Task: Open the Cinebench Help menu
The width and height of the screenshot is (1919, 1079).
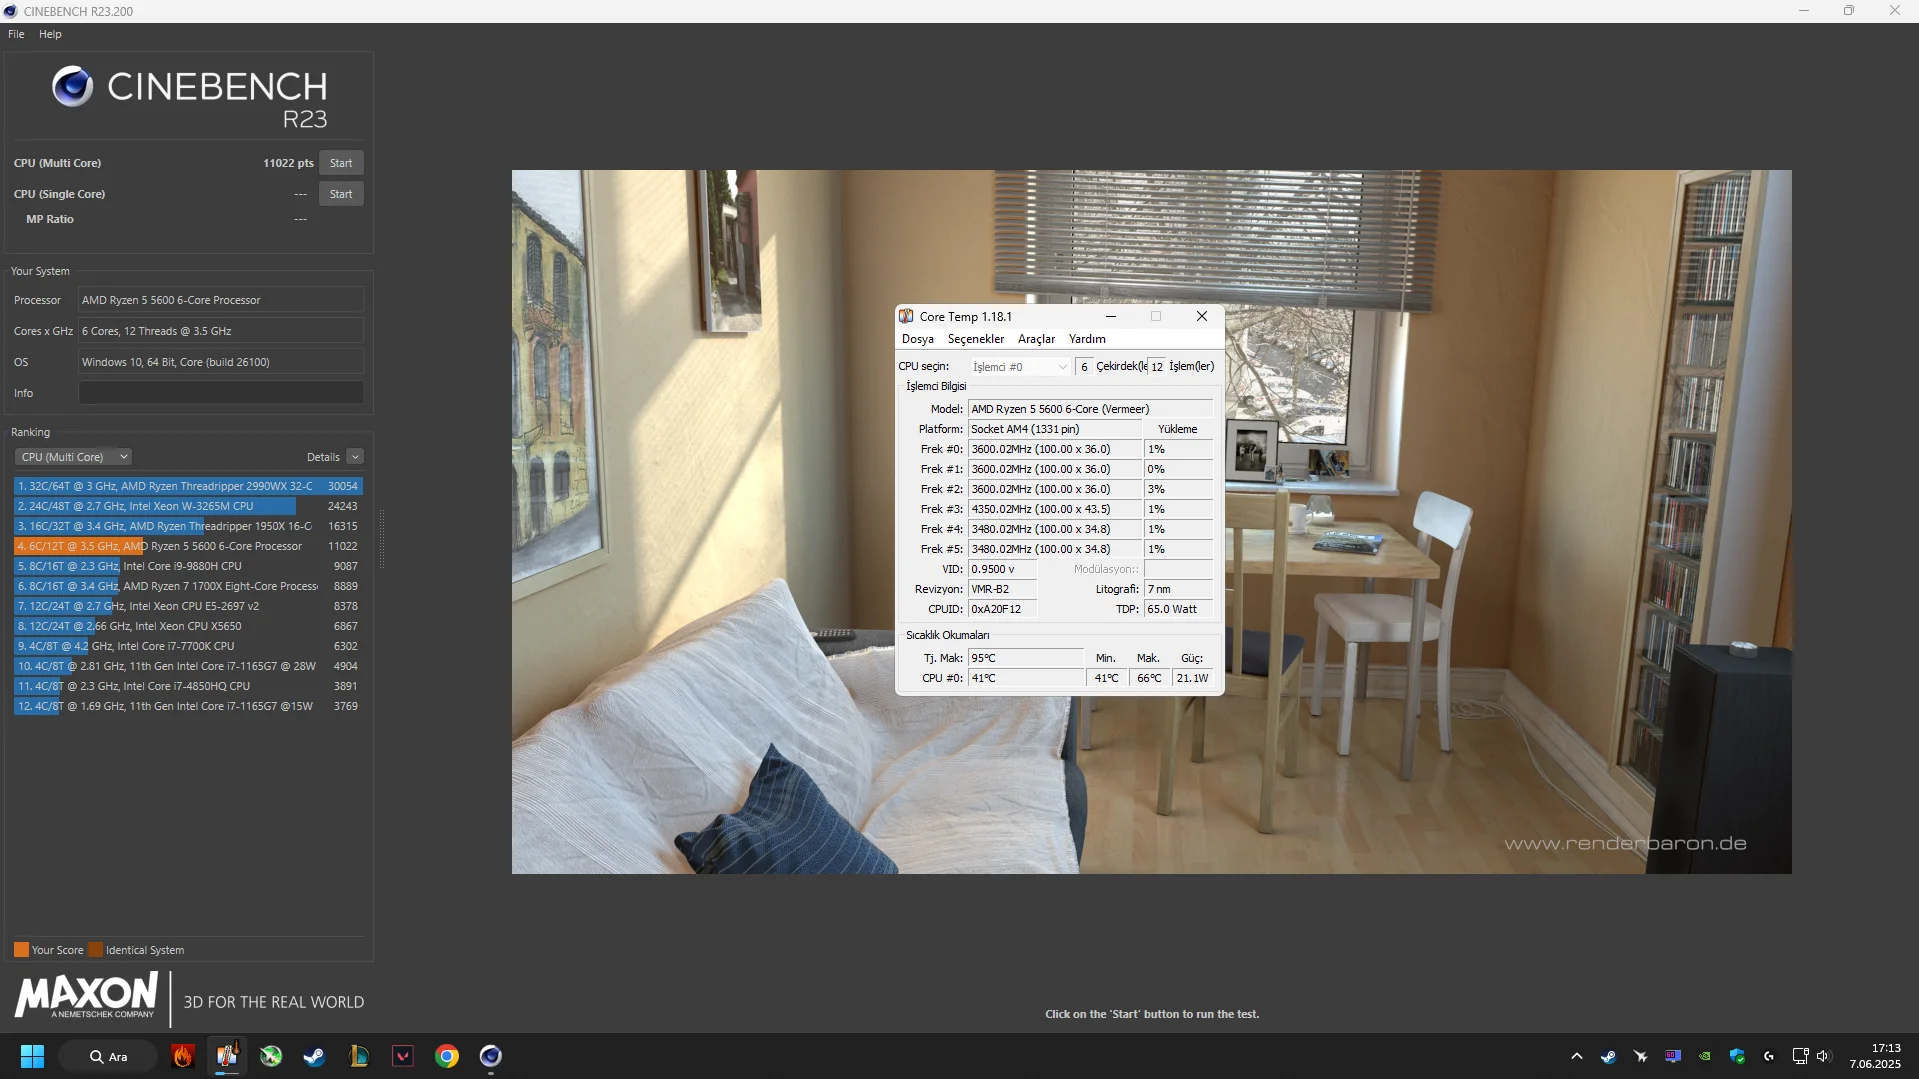Action: [x=50, y=34]
